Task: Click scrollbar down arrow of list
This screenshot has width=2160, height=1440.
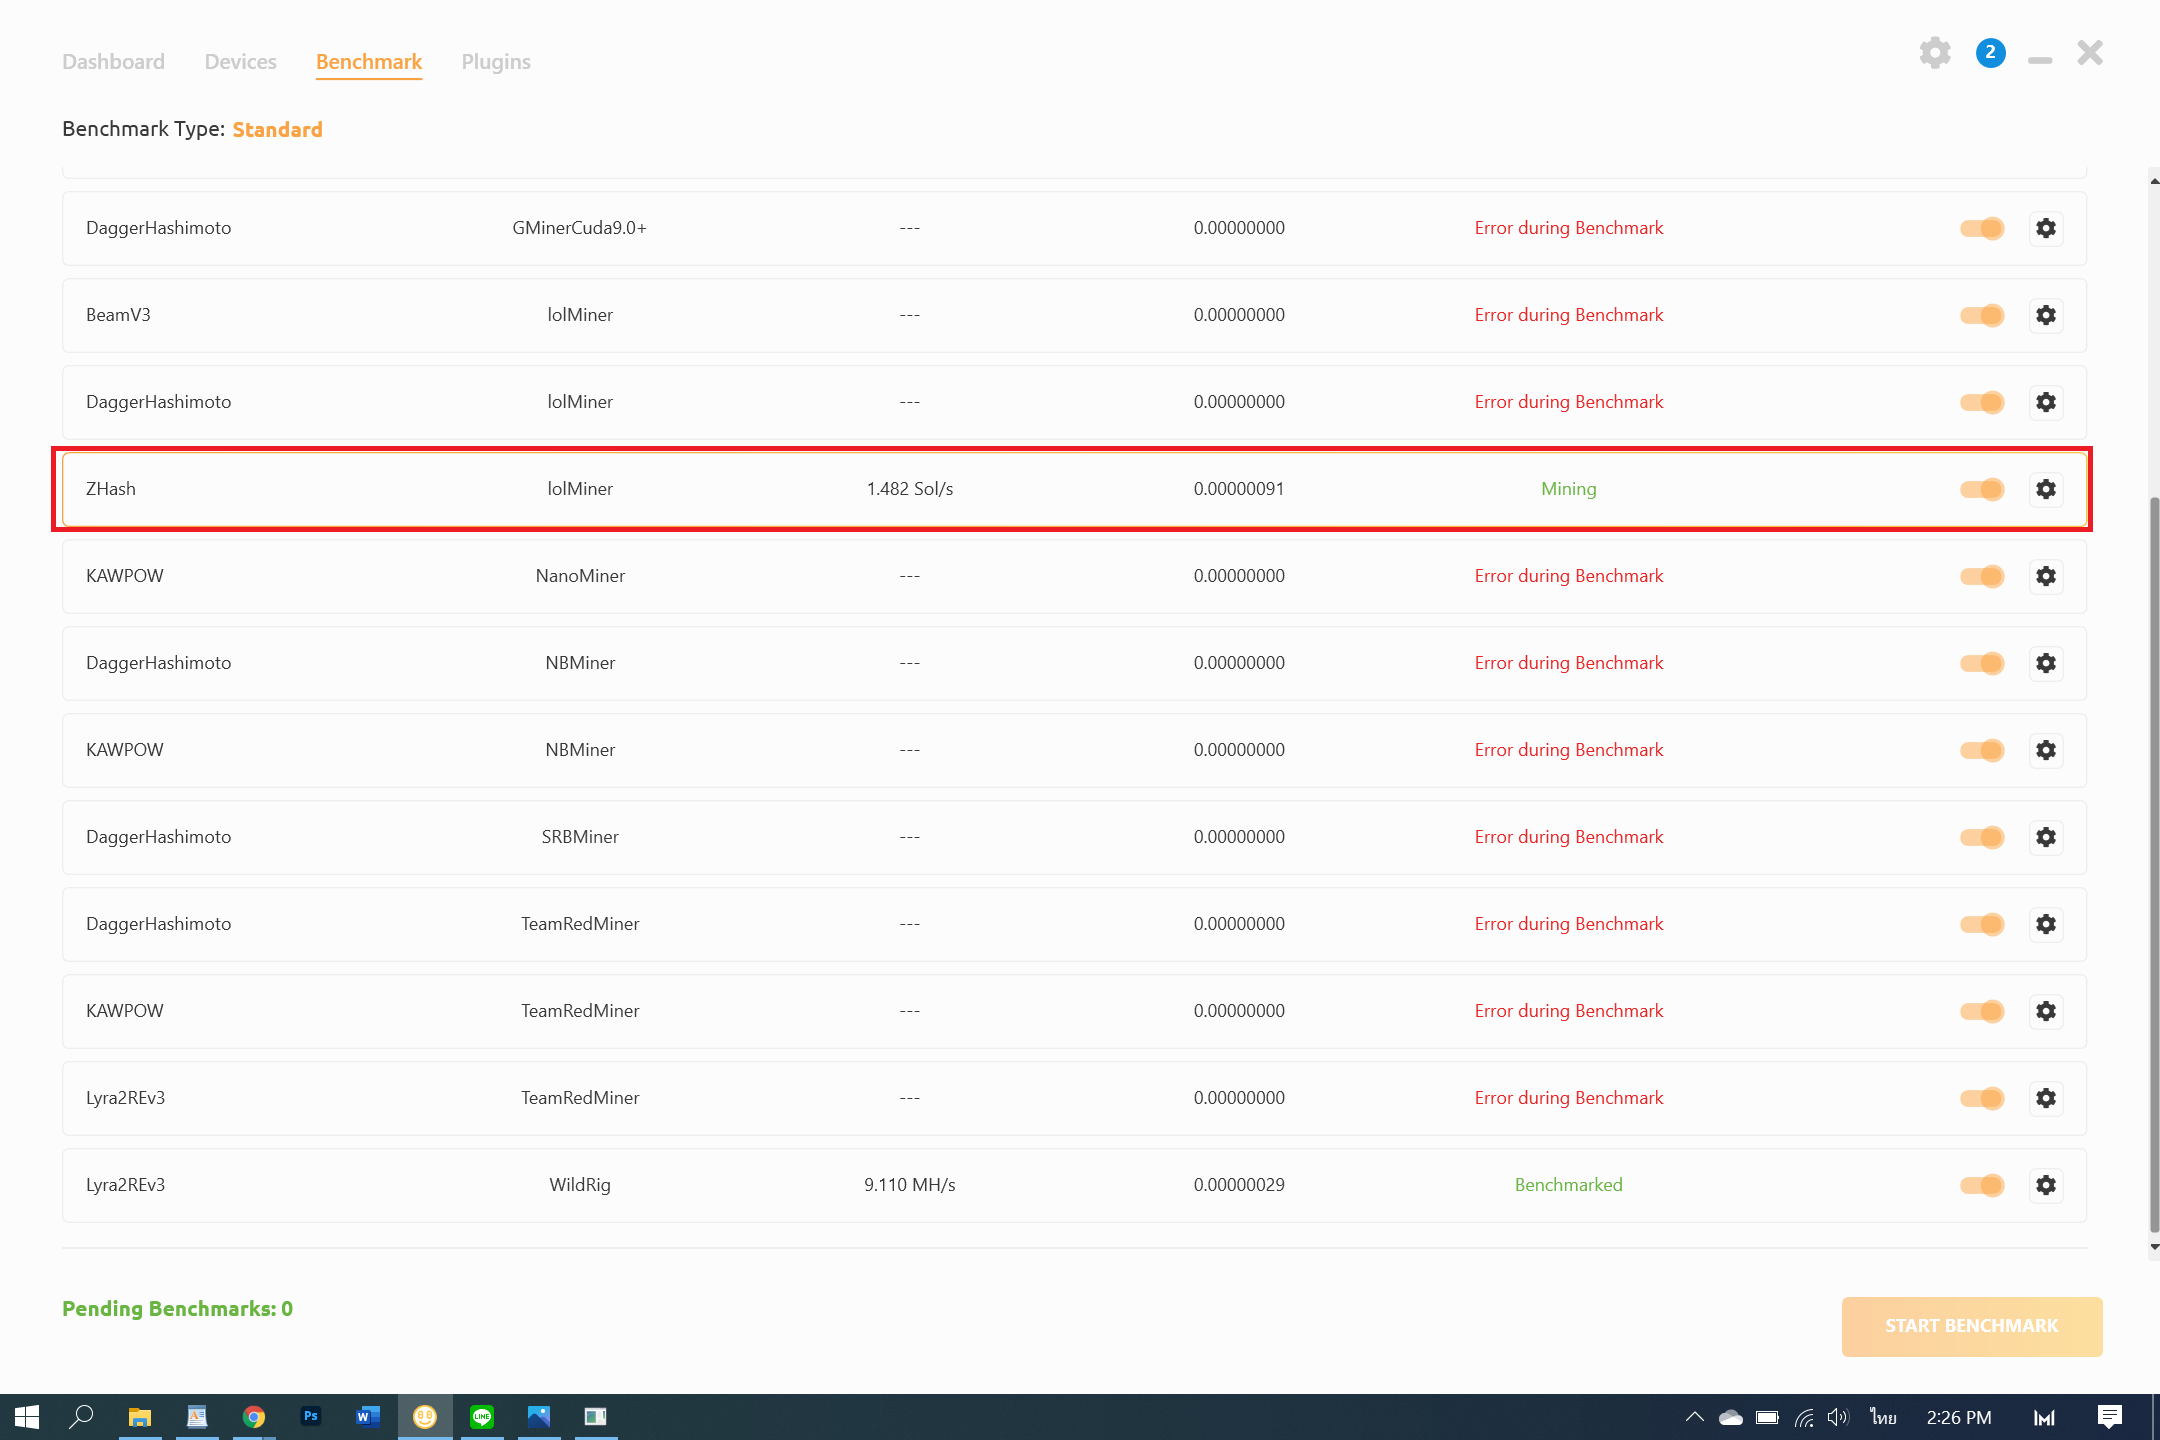Action: 2154,1247
